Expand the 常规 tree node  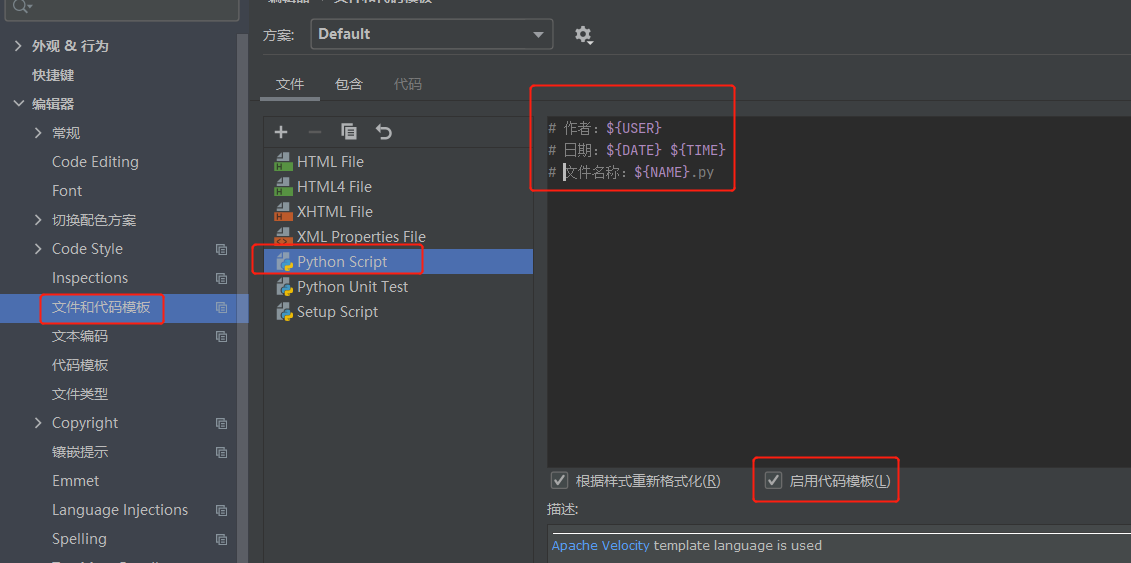(38, 133)
